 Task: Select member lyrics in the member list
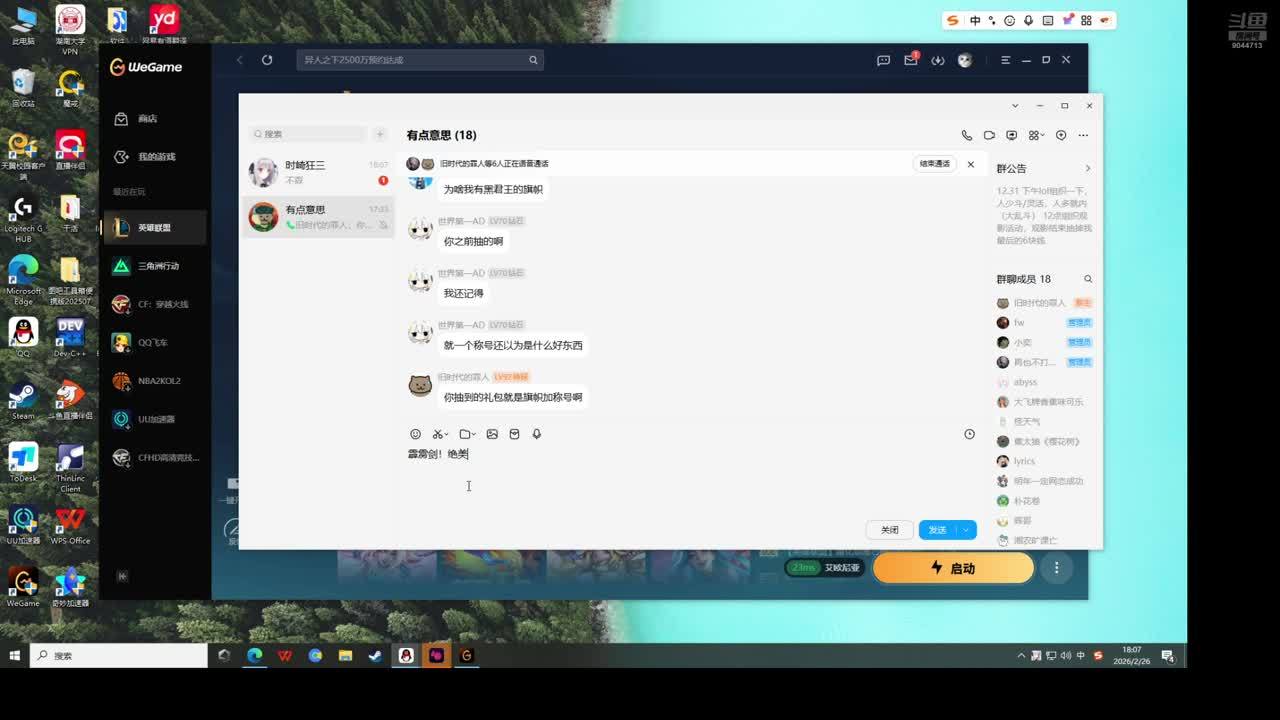pyautogui.click(x=1044, y=461)
